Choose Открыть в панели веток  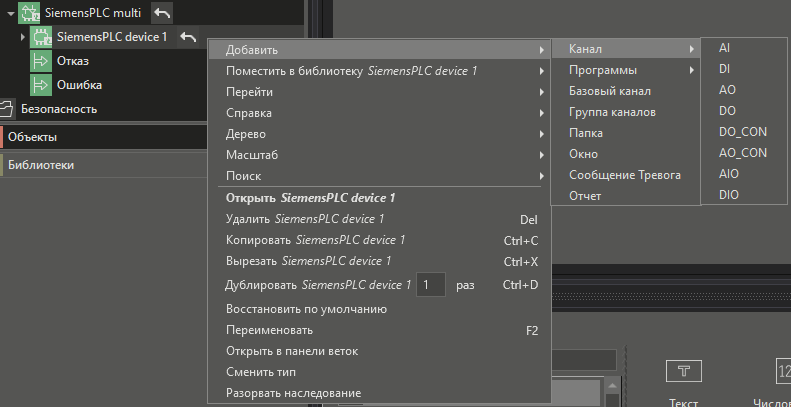pos(379,351)
